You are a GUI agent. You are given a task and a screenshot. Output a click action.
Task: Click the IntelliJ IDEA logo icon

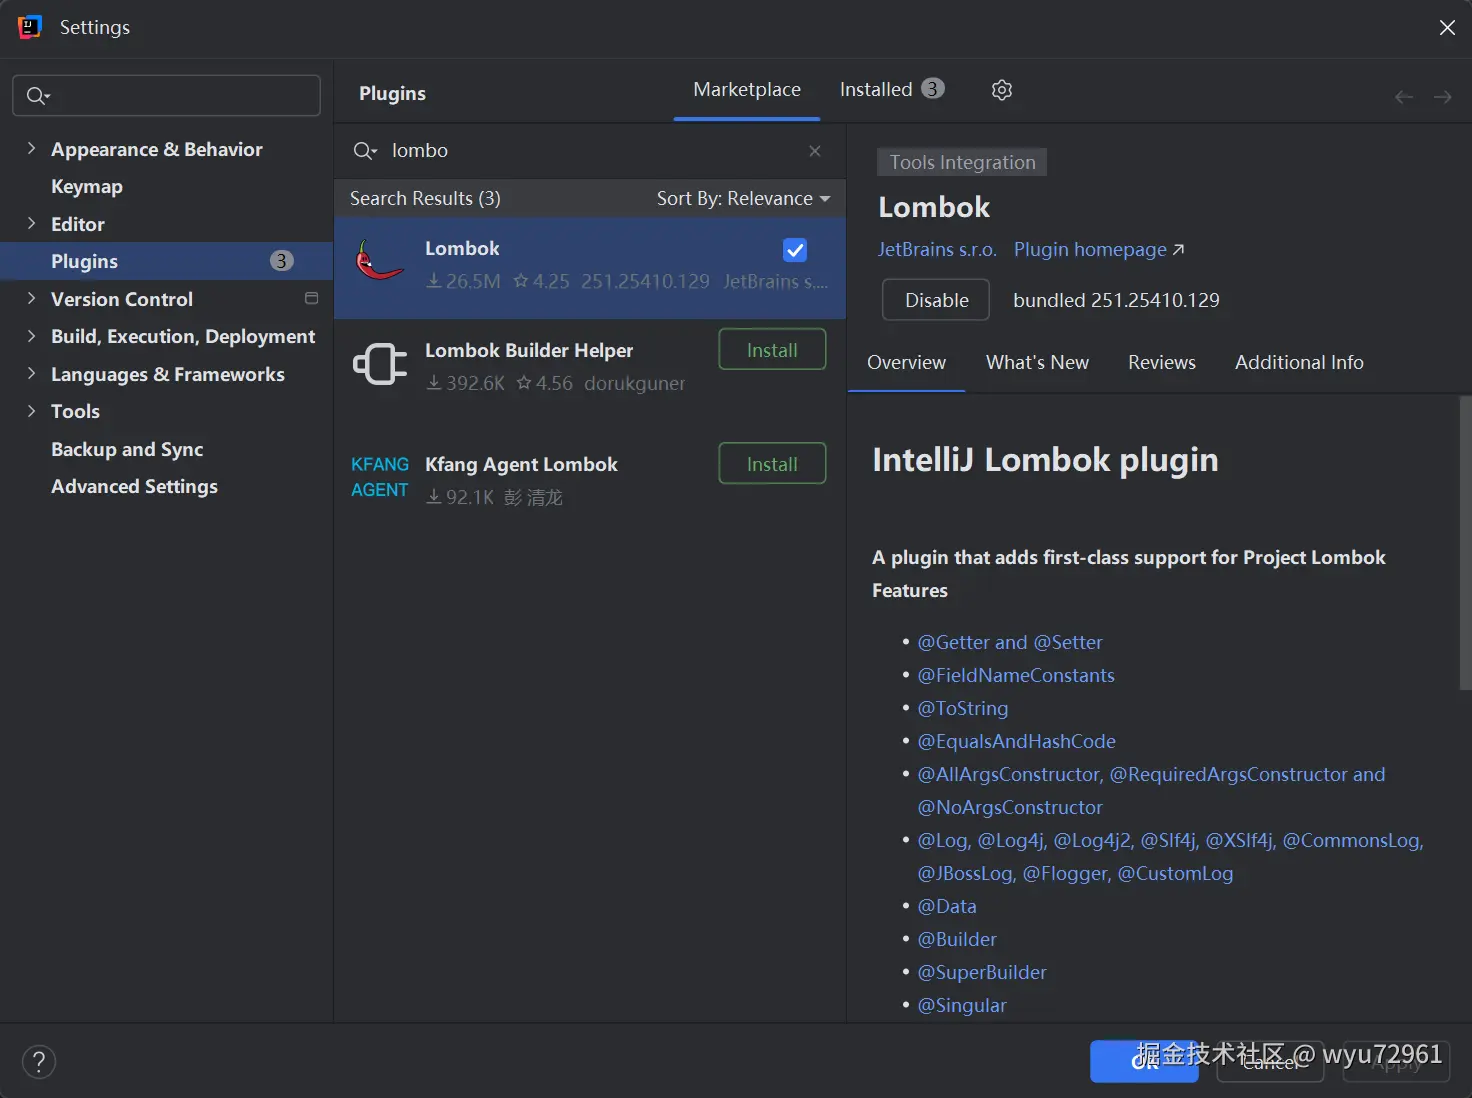coord(30,27)
